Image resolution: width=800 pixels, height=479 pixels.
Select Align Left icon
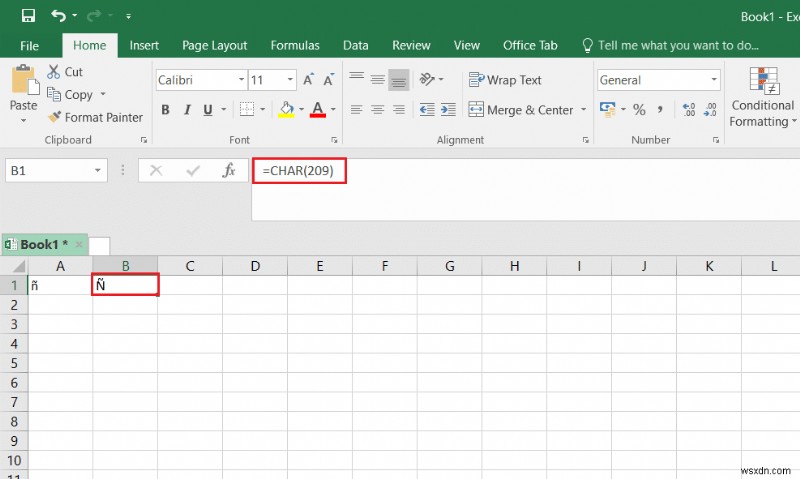[x=356, y=110]
